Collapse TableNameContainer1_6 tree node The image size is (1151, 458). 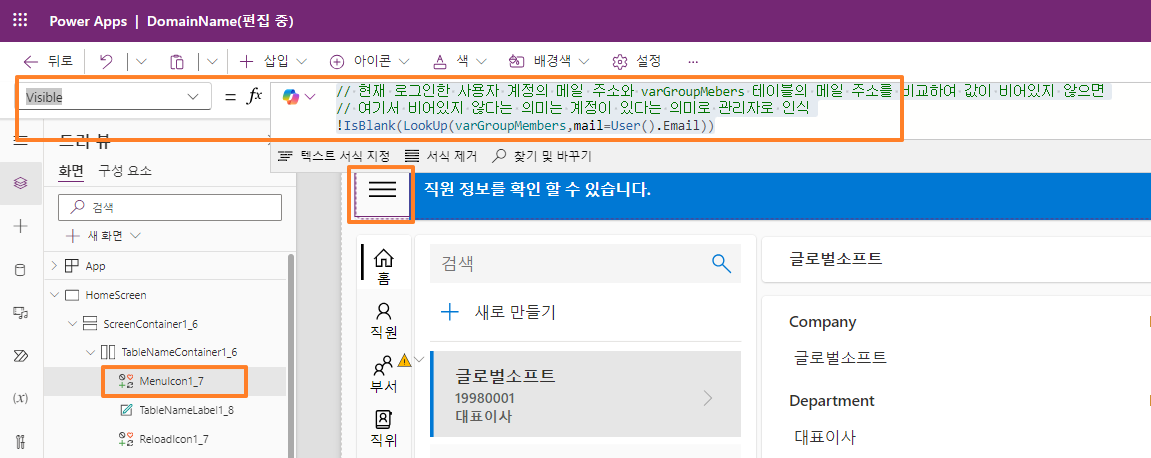click(x=90, y=352)
